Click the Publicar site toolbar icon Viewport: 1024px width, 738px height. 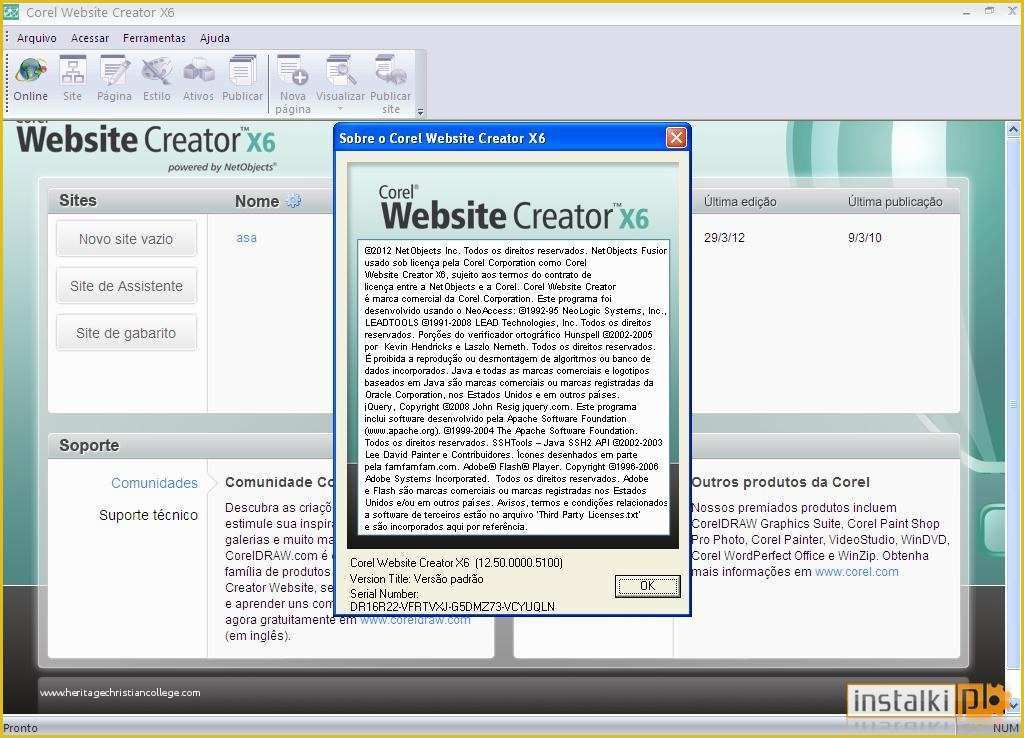pyautogui.click(x=391, y=84)
